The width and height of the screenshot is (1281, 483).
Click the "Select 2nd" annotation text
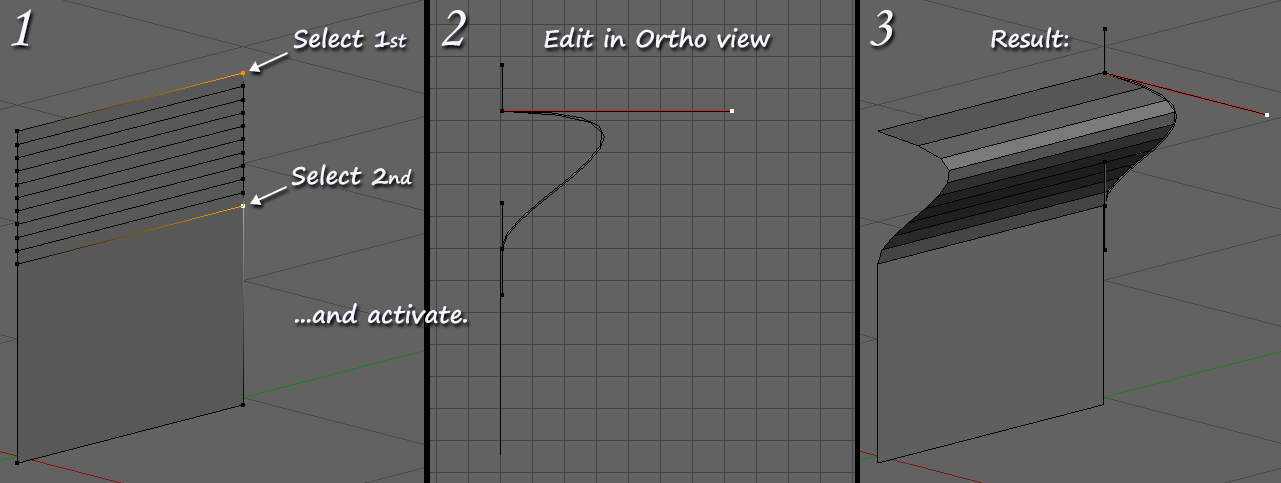pos(351,176)
